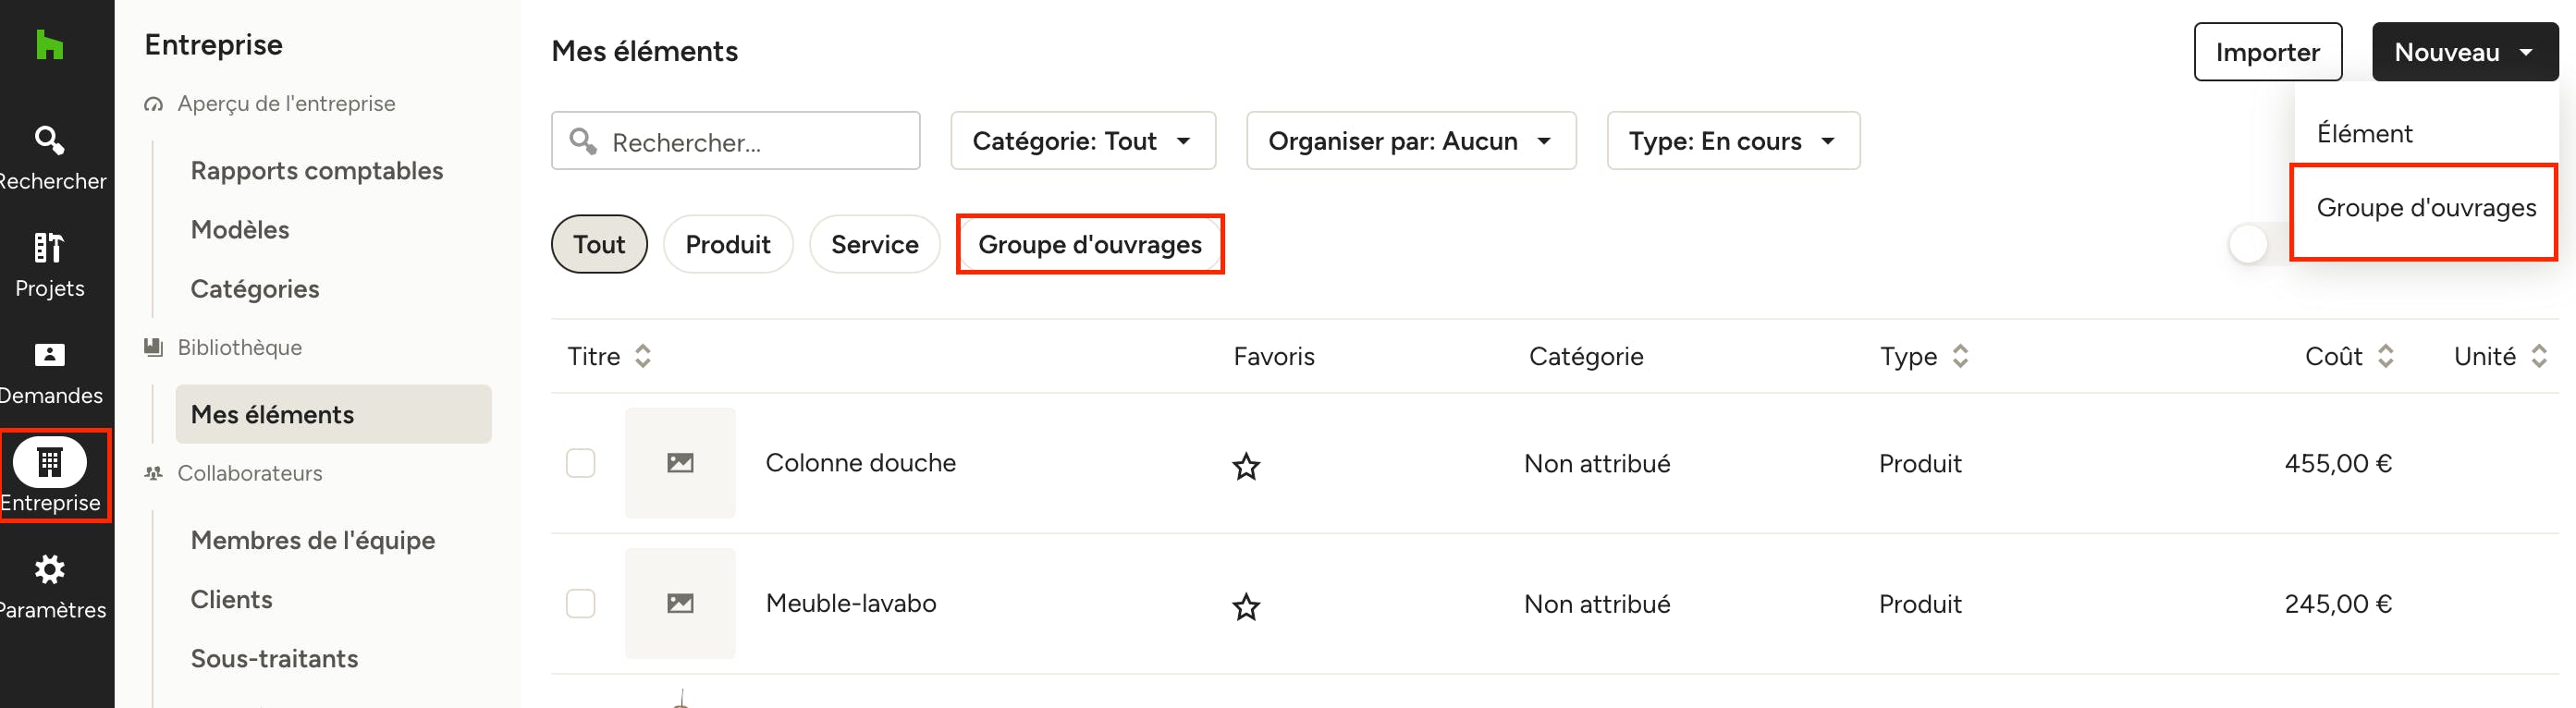Click into the Rechercher search field
This screenshot has width=2576, height=708.
point(735,141)
